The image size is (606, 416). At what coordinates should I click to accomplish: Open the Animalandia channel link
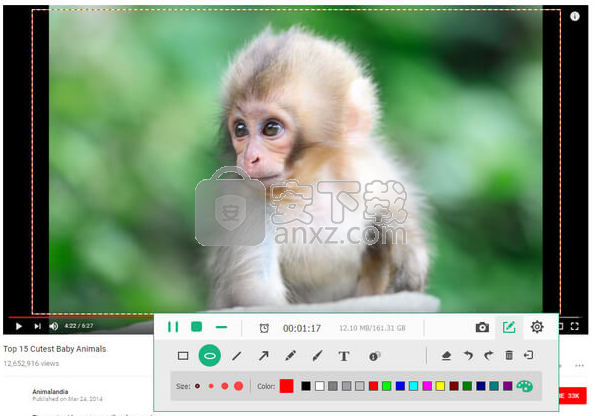[x=50, y=392]
